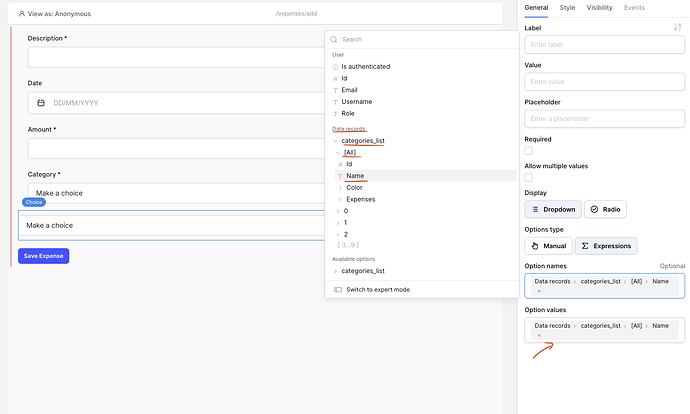Expand record index 0
The height and width of the screenshot is (414, 690).
coord(338,211)
